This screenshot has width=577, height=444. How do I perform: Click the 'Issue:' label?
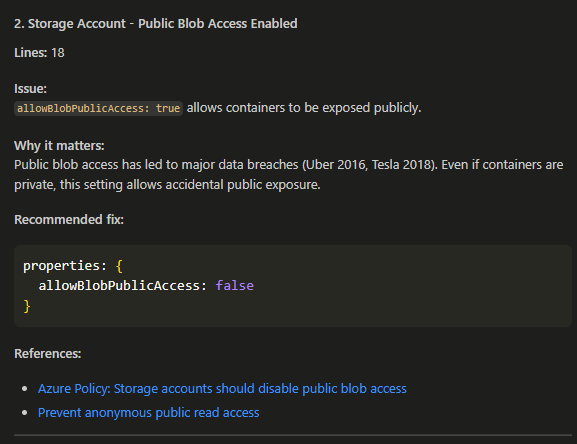tap(31, 89)
